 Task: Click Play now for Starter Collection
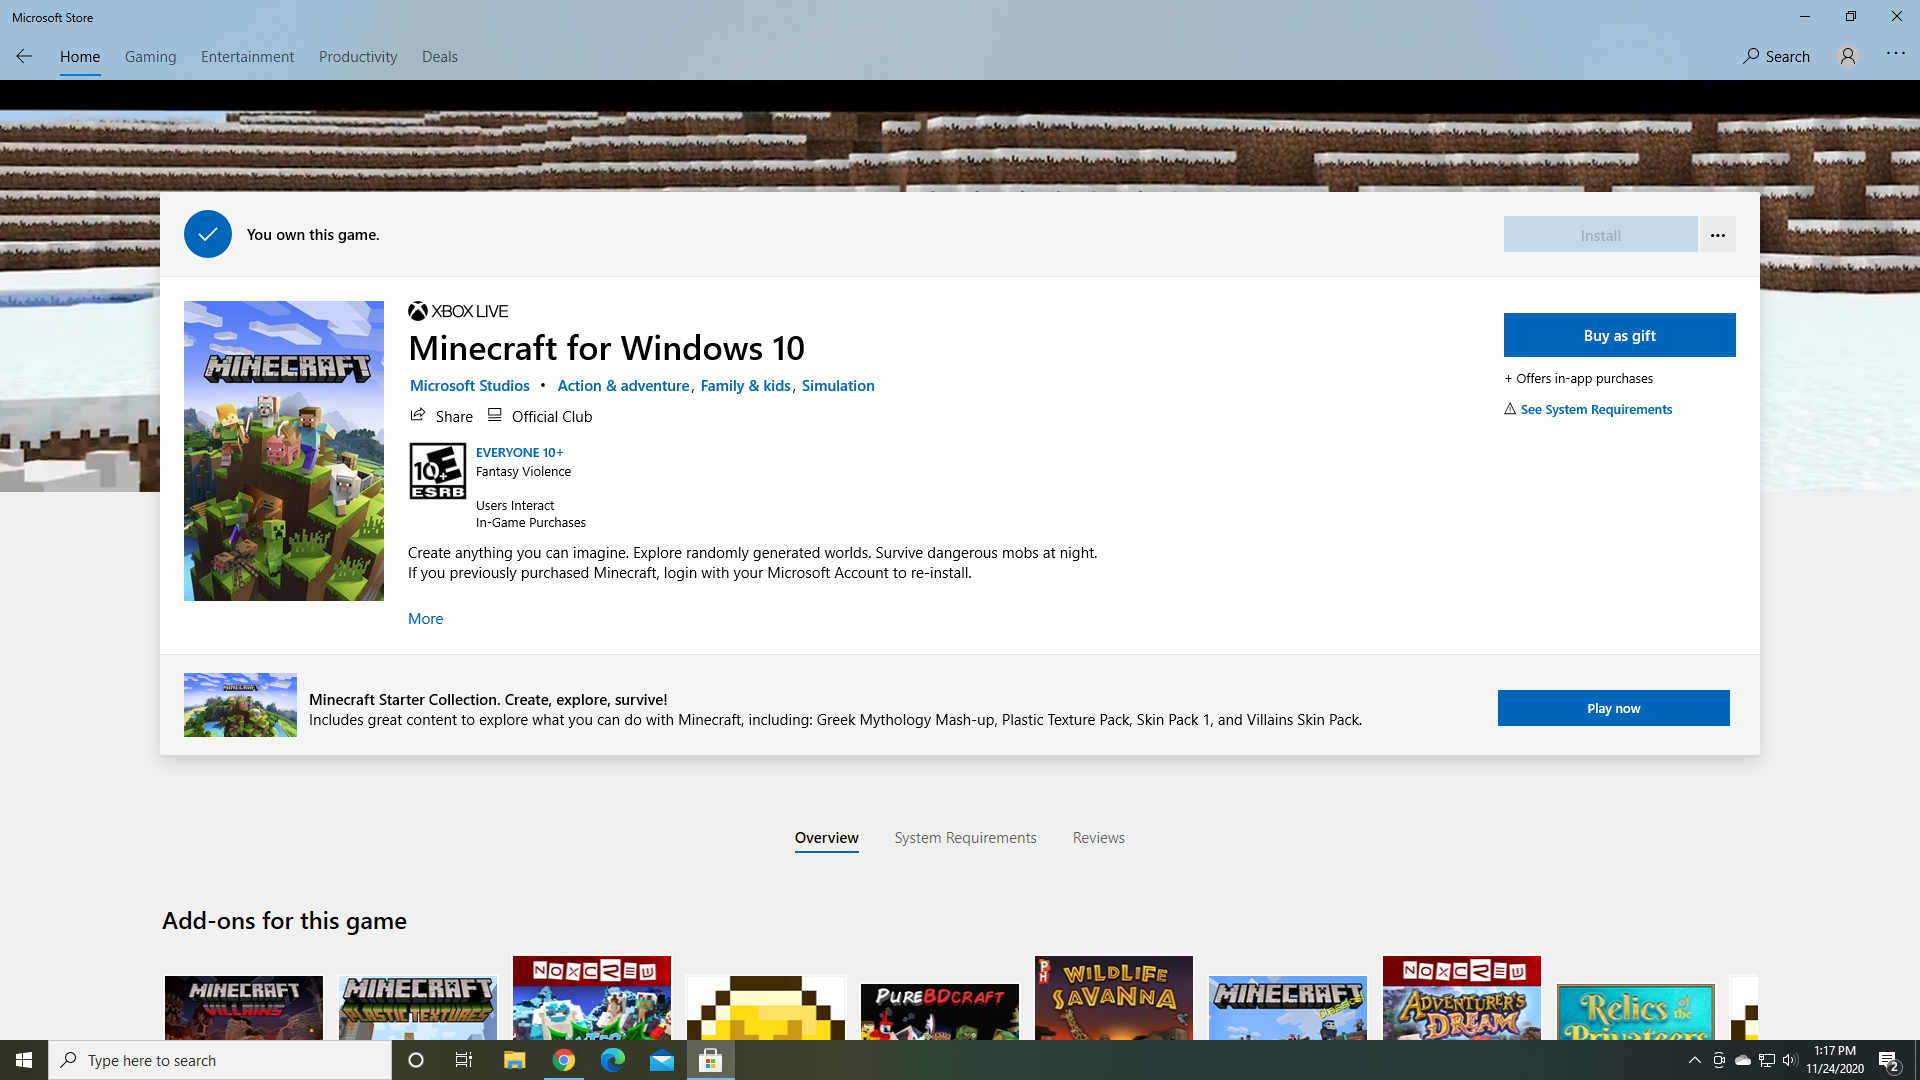[x=1613, y=708]
